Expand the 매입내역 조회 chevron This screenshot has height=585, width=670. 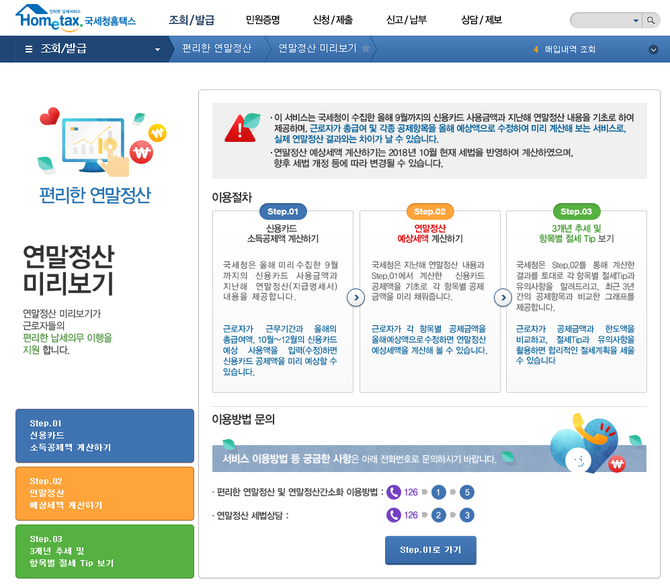coord(653,48)
